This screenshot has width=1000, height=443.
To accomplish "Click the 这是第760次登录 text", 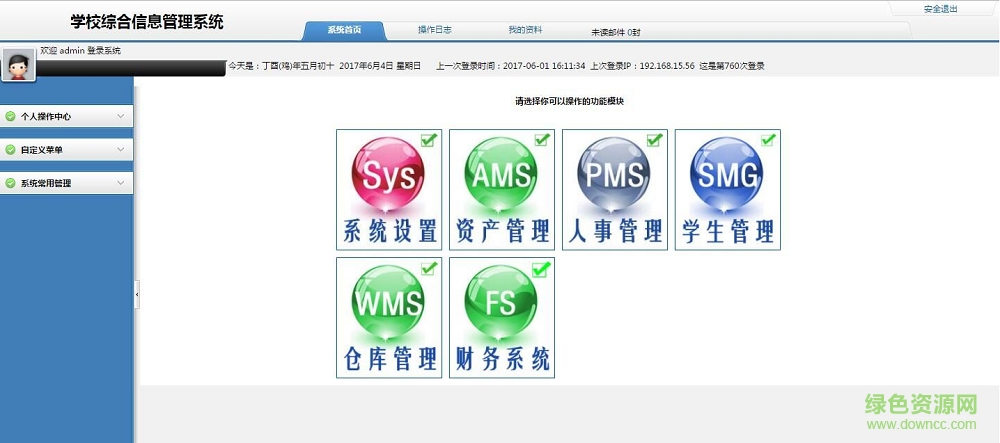I will click(x=732, y=66).
